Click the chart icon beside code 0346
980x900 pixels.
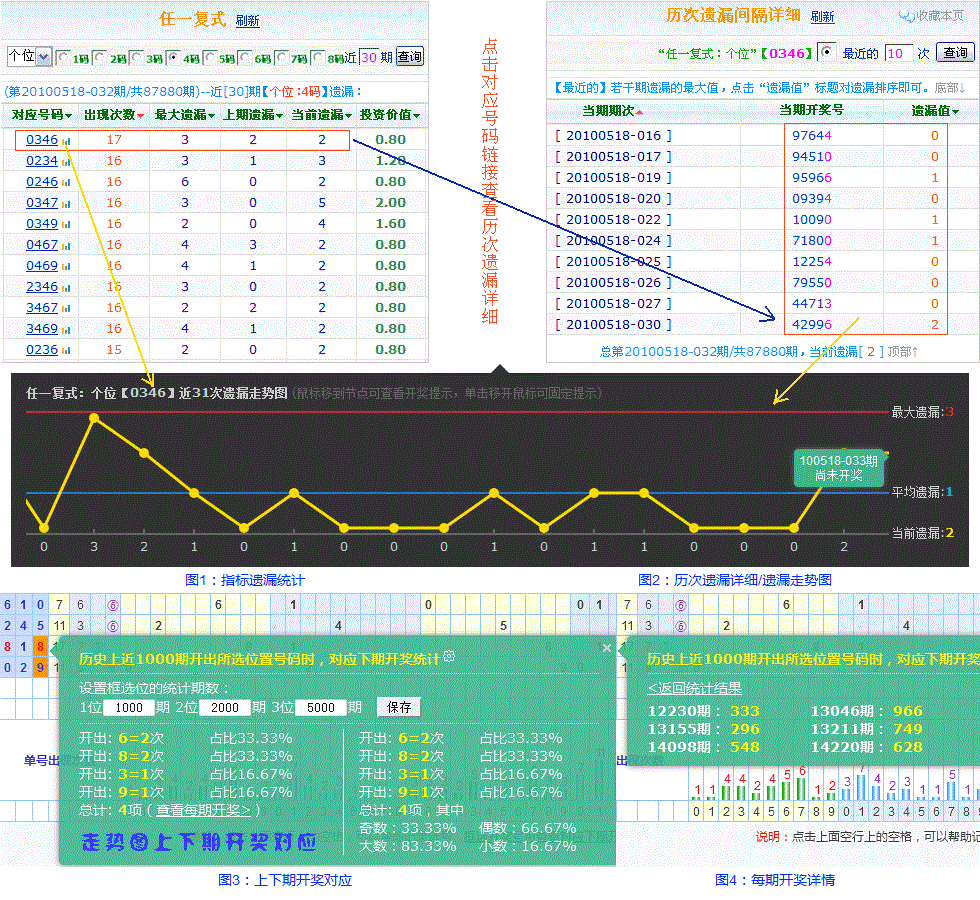pos(67,141)
